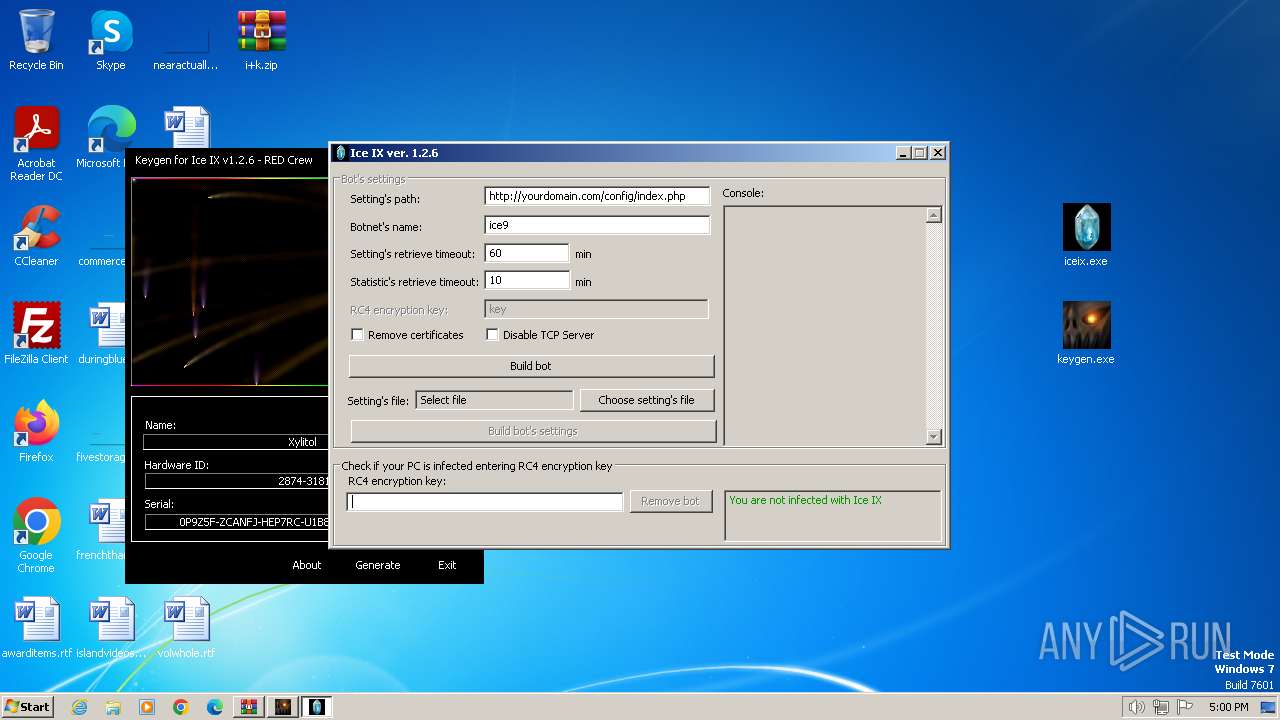Tick the Disable TCP Server checkbox

click(492, 335)
